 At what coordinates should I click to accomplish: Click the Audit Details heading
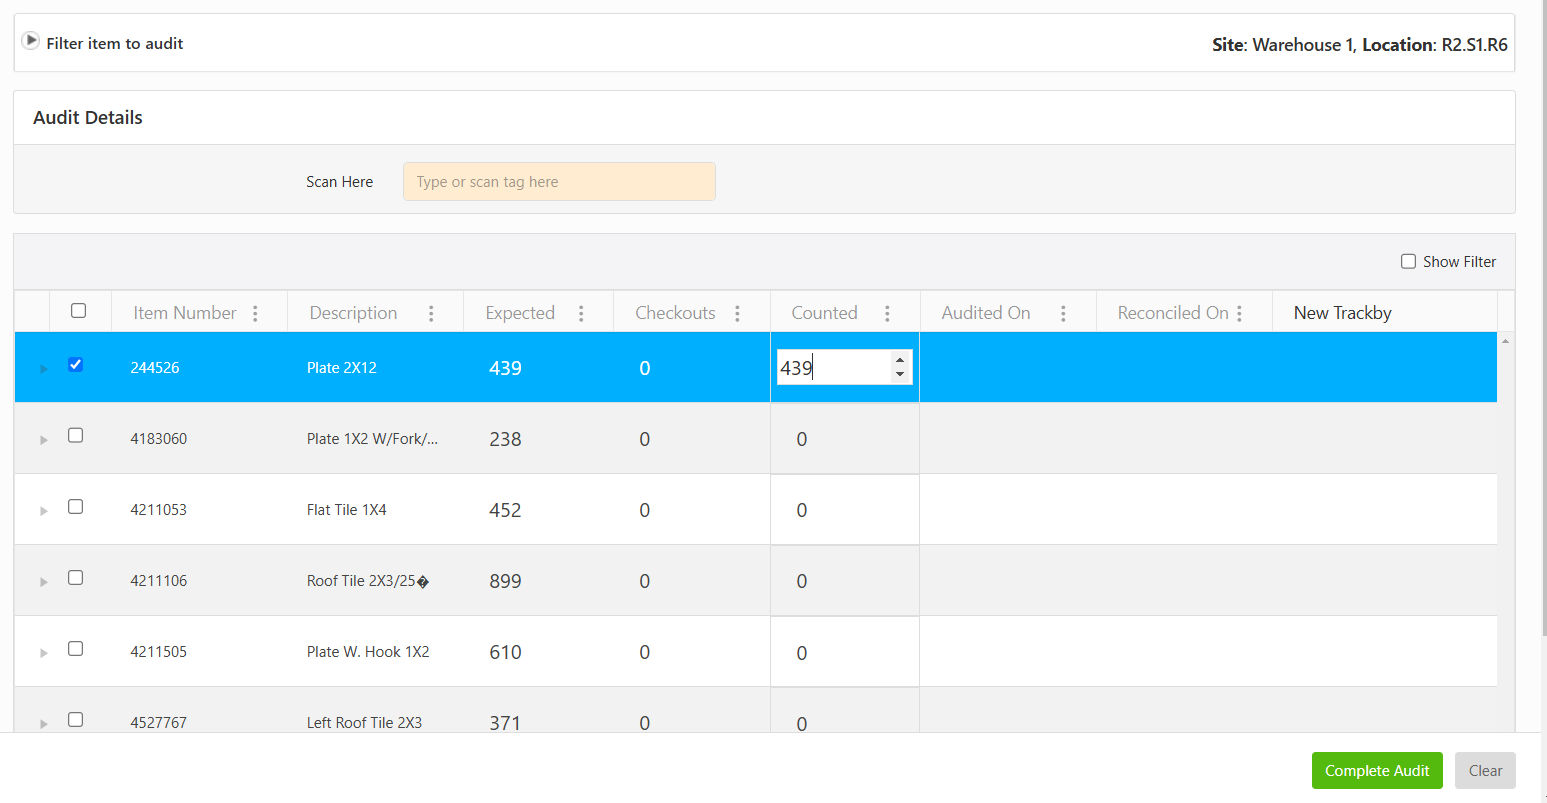point(88,118)
